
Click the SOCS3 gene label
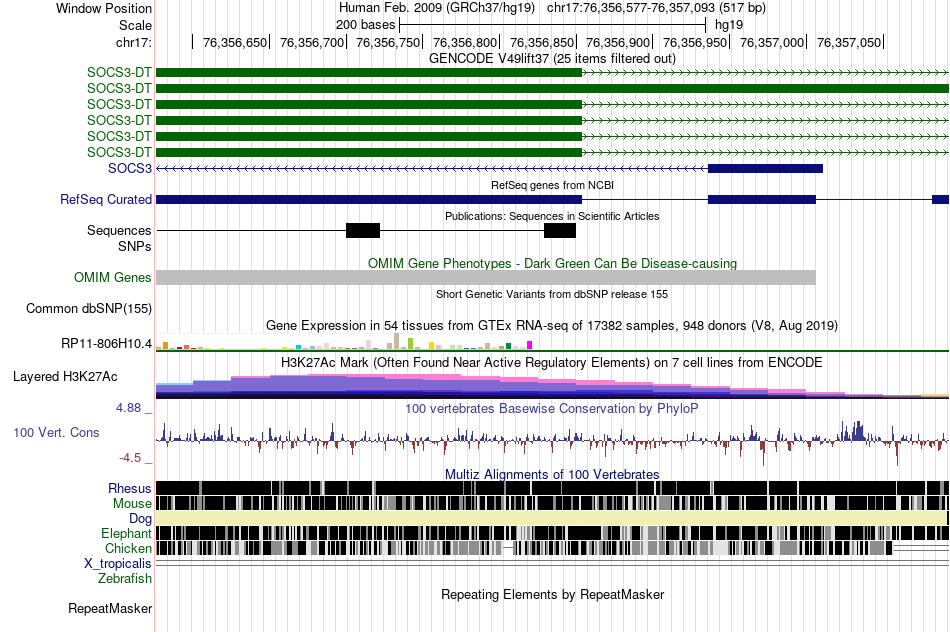coord(130,168)
